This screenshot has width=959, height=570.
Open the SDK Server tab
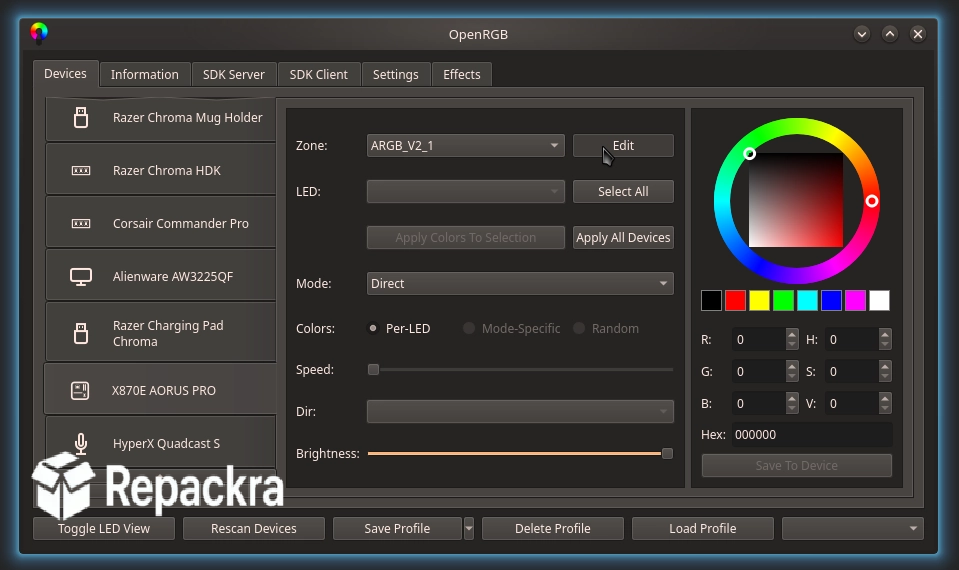pos(234,75)
